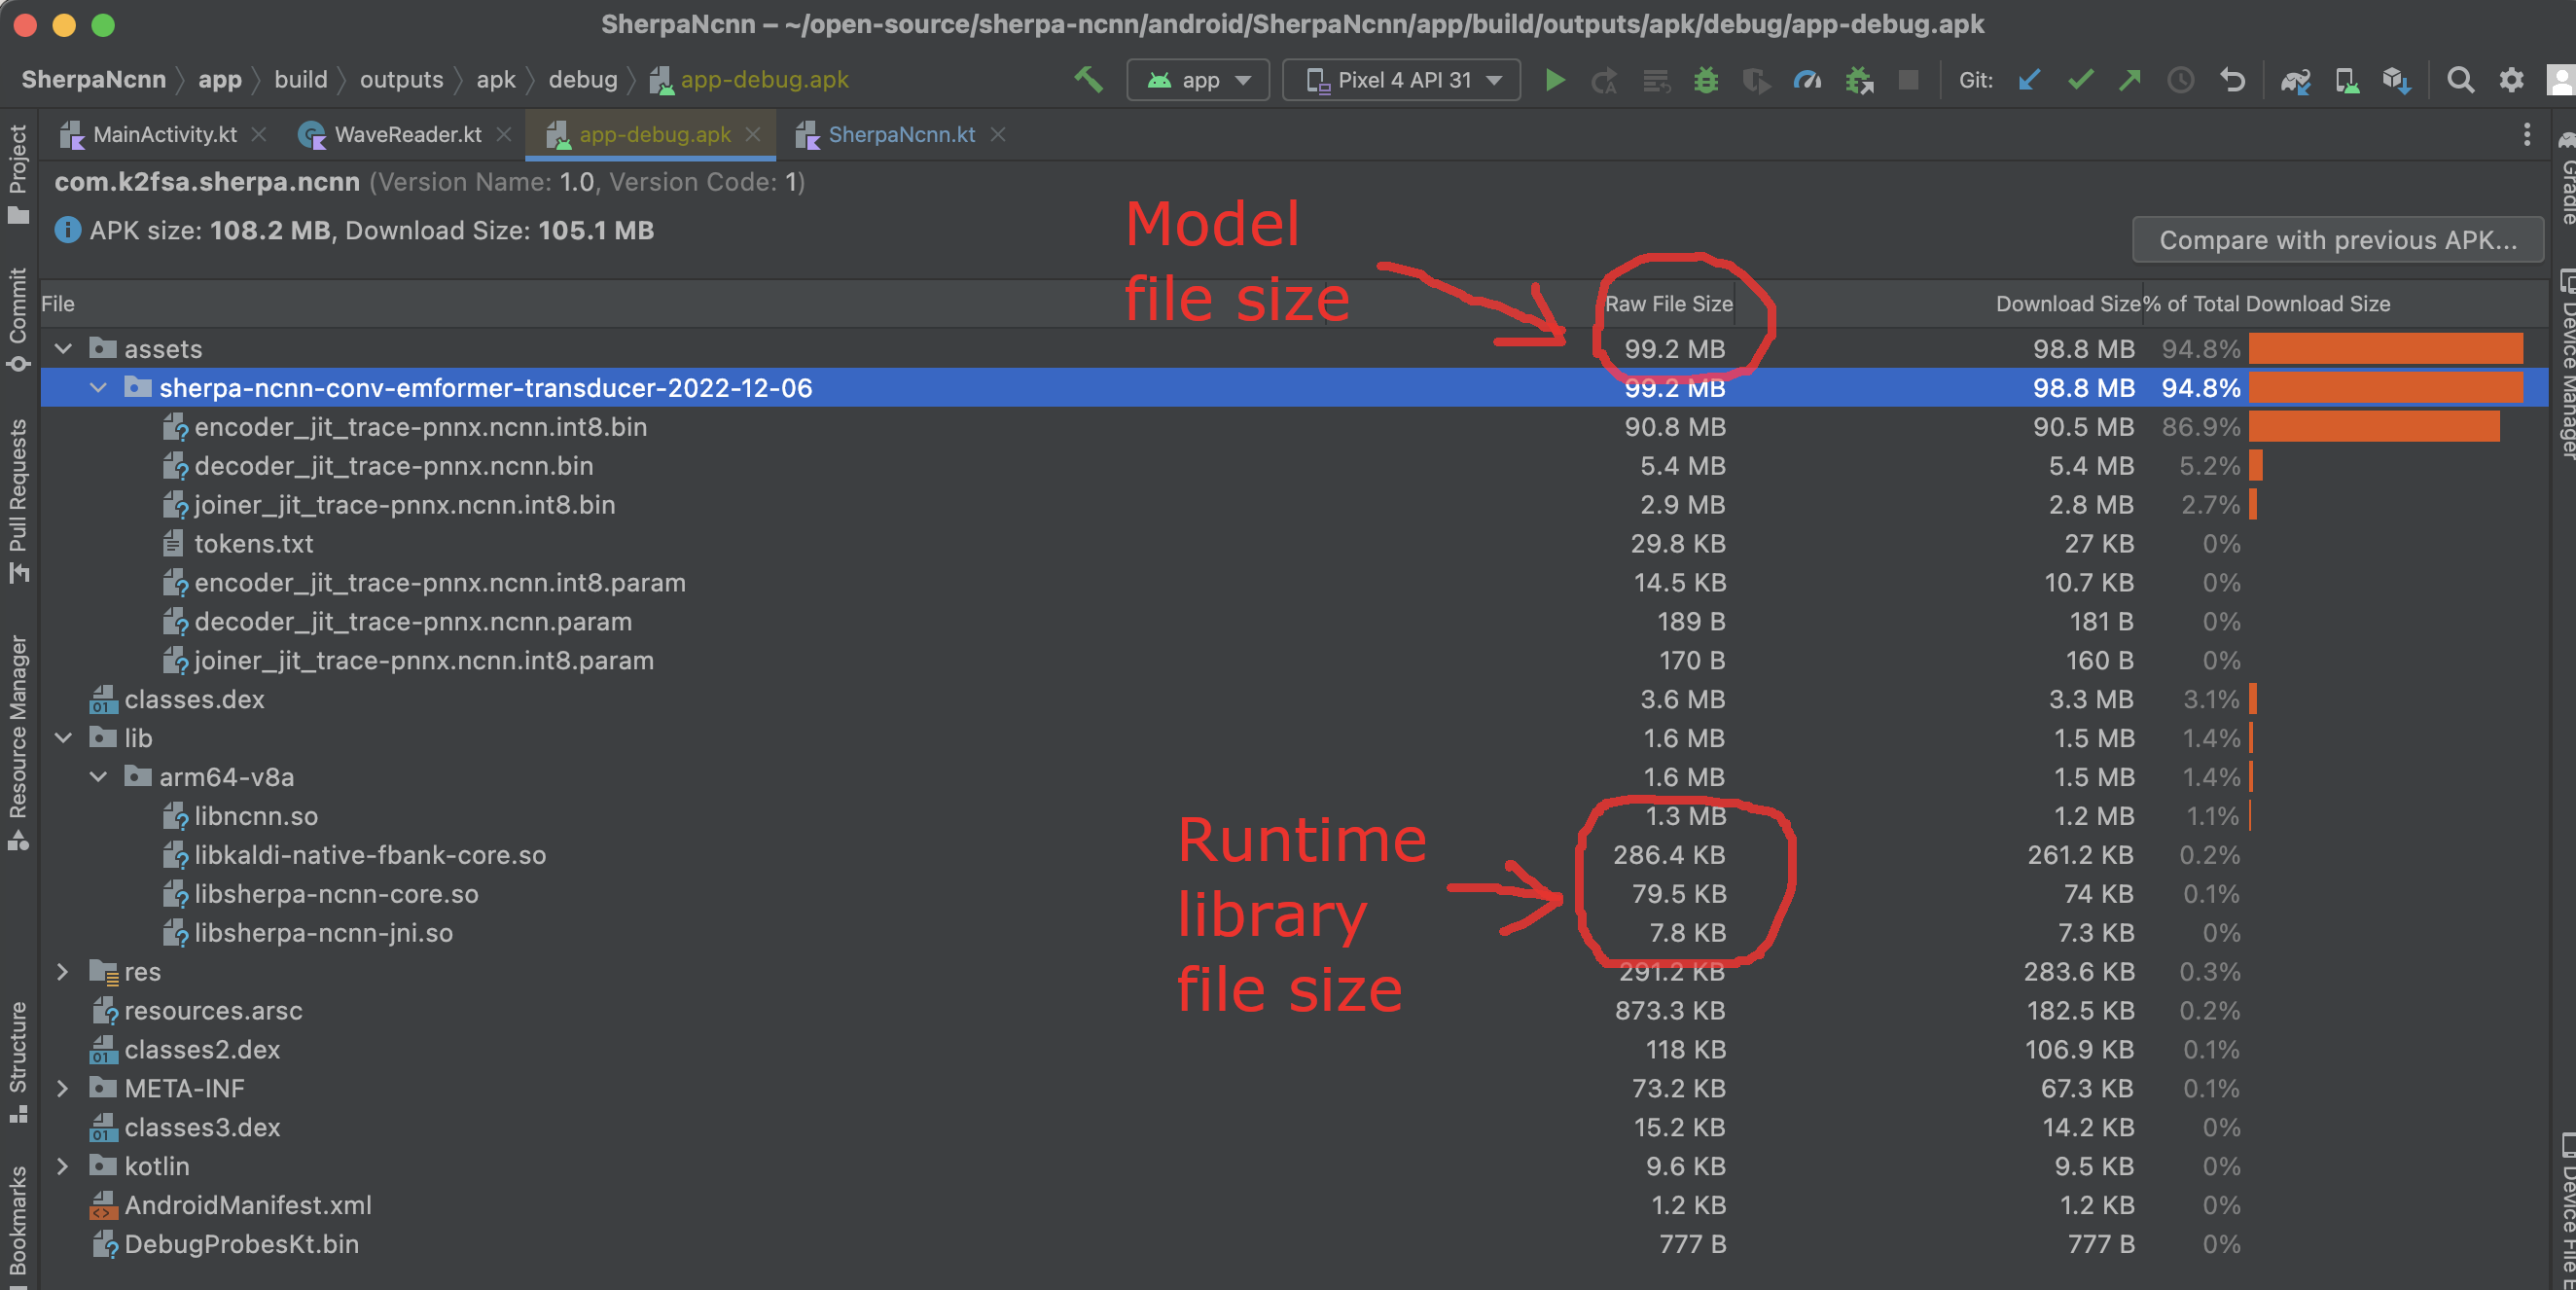2576x1290 pixels.
Task: Open the Pixel 4 API 31 device dropdown
Action: [x=1401, y=80]
